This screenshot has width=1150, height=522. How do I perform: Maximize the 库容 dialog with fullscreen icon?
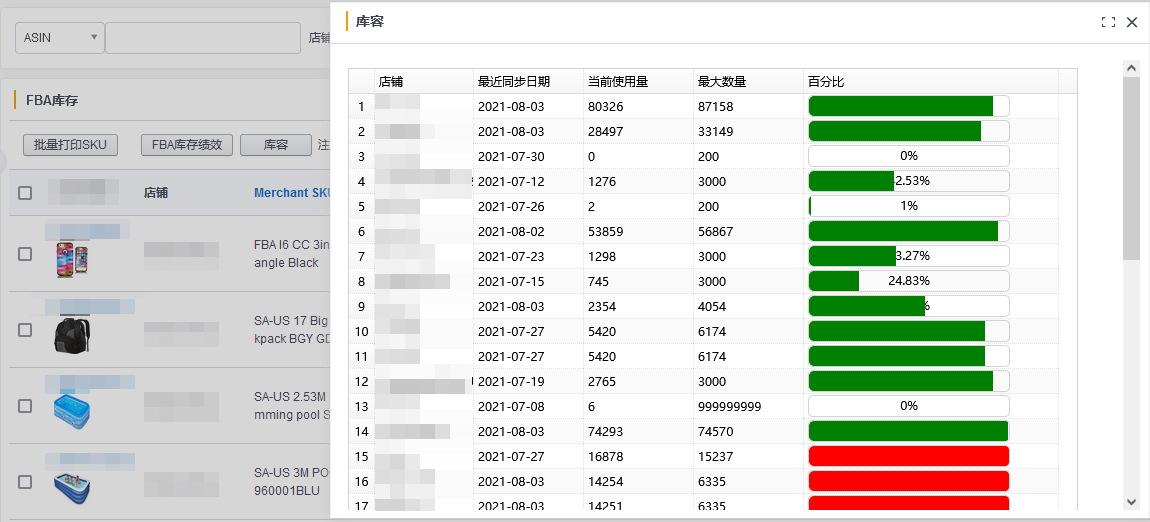pyautogui.click(x=1108, y=22)
